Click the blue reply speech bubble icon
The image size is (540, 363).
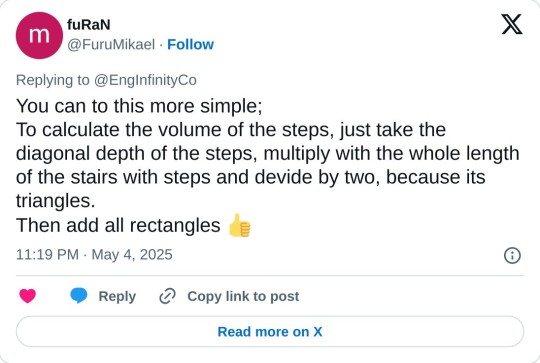(x=79, y=296)
